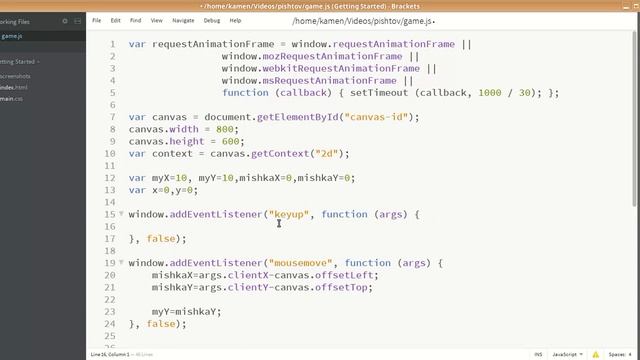Click mozRequestAnimationFrame on line 2
The image size is (640, 360).
coord(332,56)
